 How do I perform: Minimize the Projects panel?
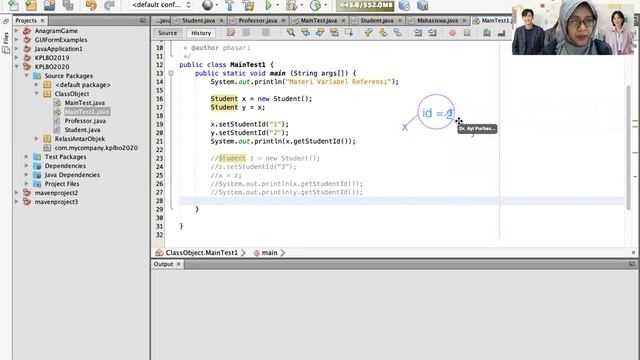pos(142,20)
